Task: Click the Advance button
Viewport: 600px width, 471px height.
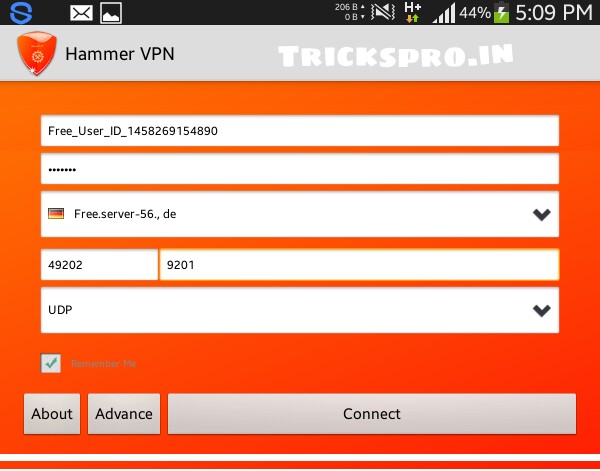Action: click(124, 414)
